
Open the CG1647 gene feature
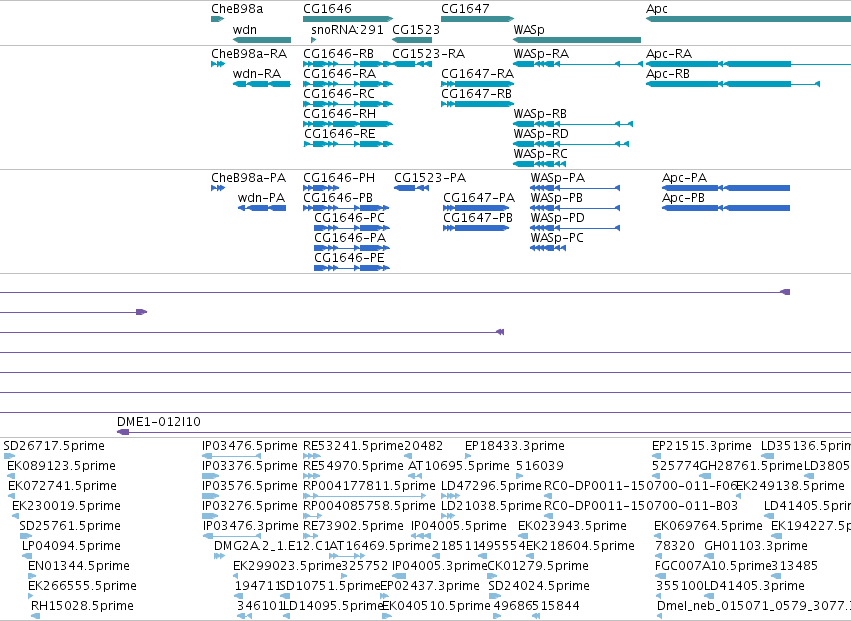coord(477,19)
